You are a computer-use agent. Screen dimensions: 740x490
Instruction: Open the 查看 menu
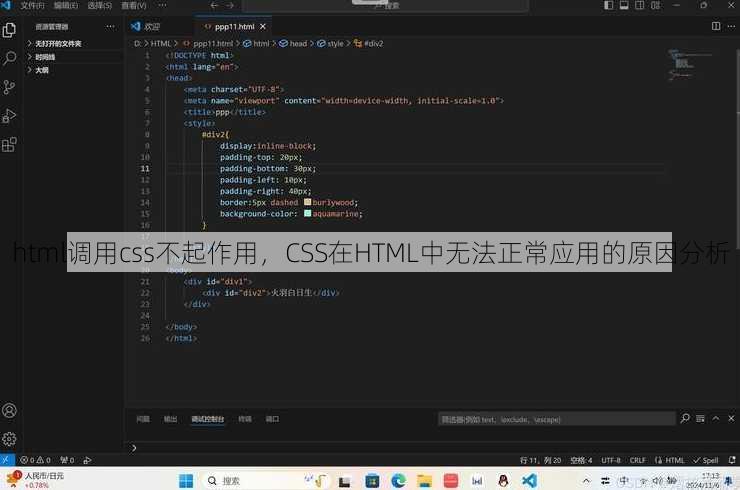click(134, 6)
